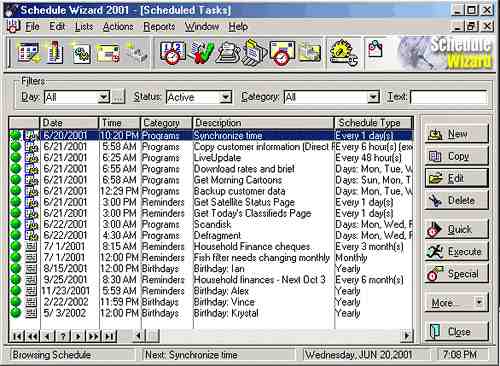Click the New button
Image resolution: width=500 pixels, height=366 pixels.
456,134
